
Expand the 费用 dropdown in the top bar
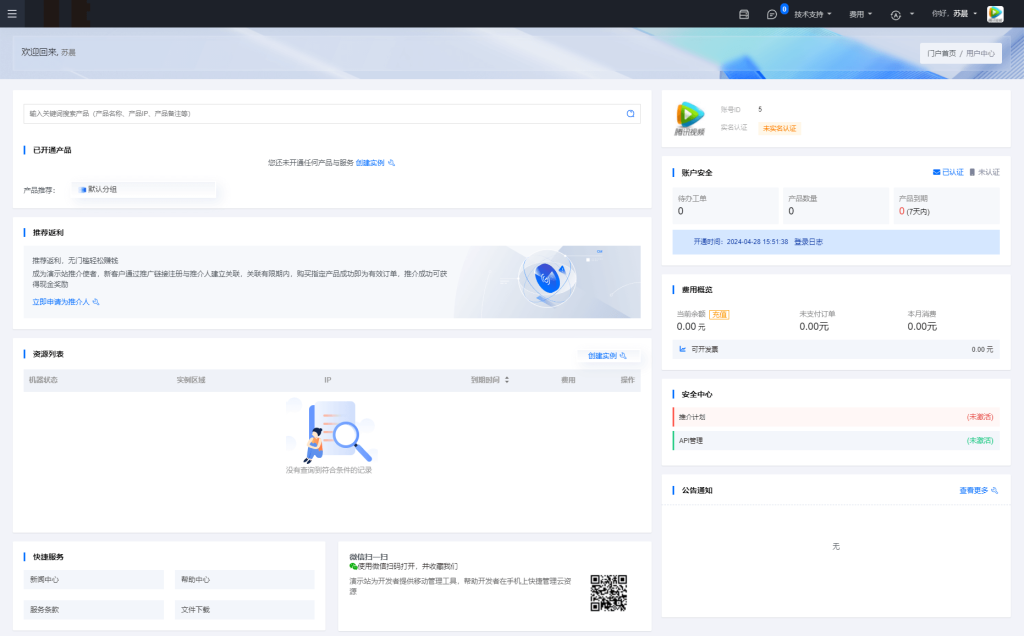pyautogui.click(x=858, y=14)
